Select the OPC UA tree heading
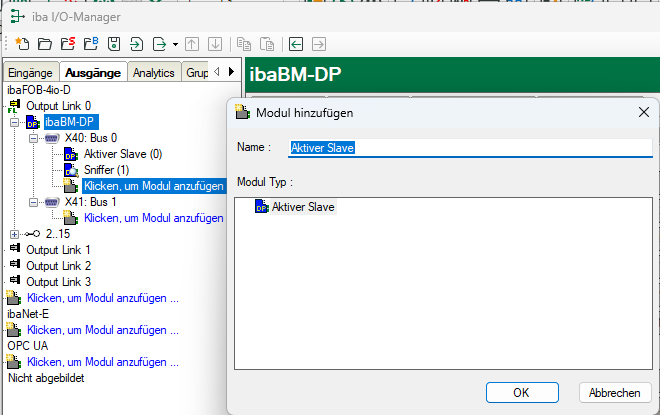Screen dimensions: 660x415 pos(27,346)
